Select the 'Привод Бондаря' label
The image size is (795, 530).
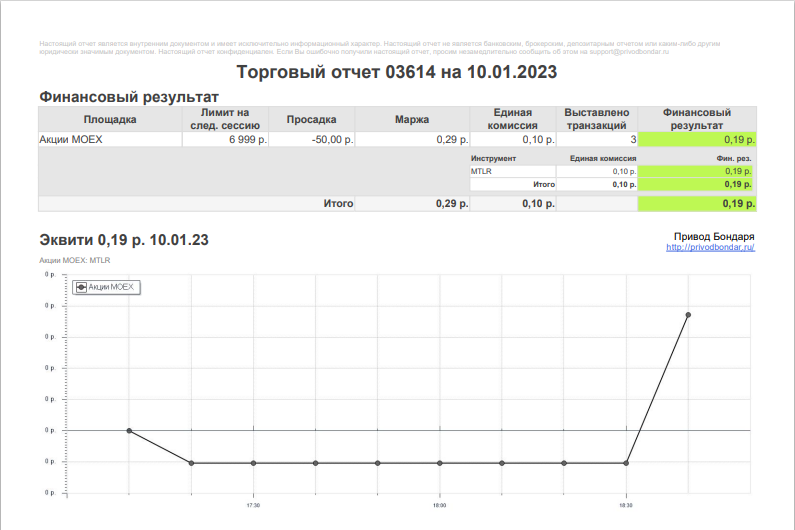[x=714, y=236]
